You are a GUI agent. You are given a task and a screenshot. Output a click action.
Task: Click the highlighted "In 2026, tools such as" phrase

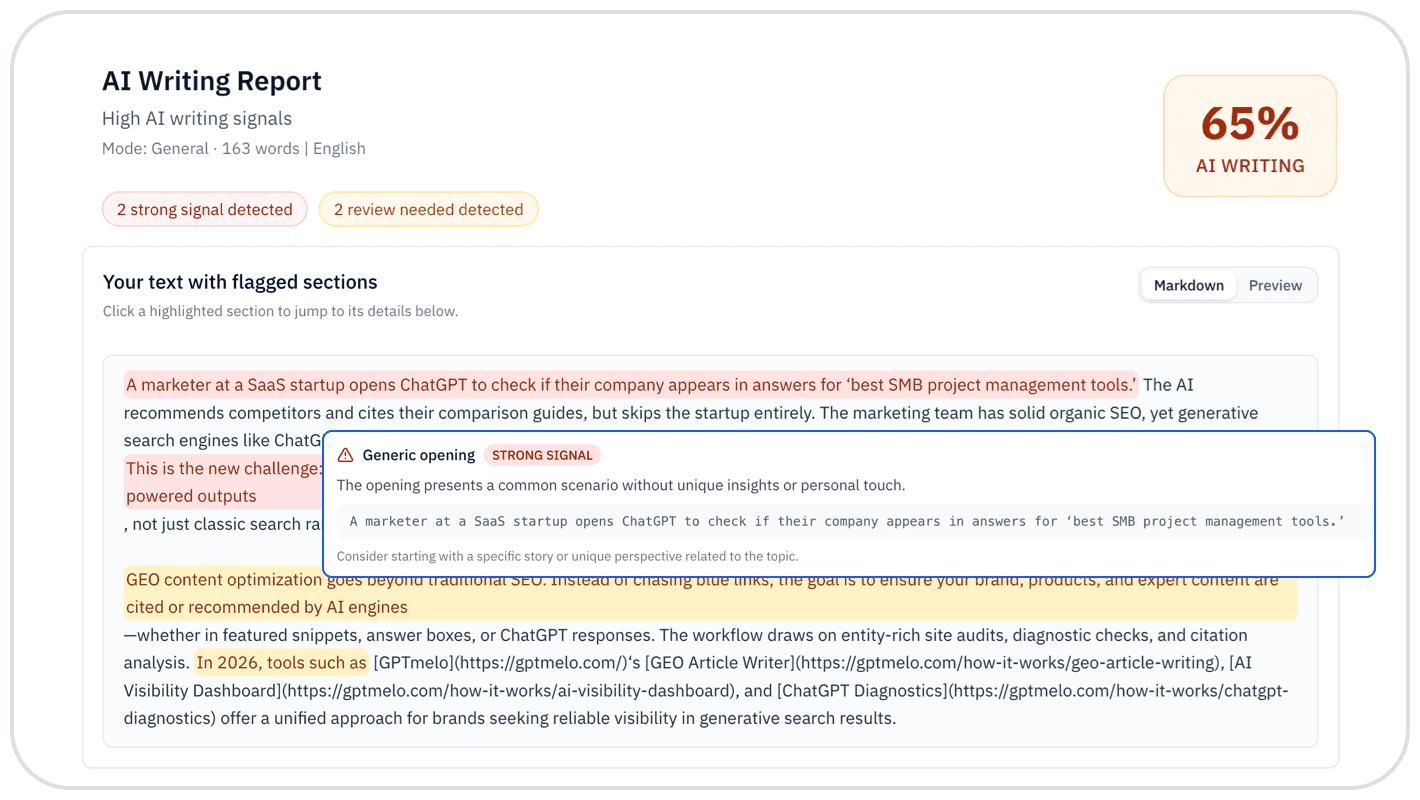tap(282, 662)
